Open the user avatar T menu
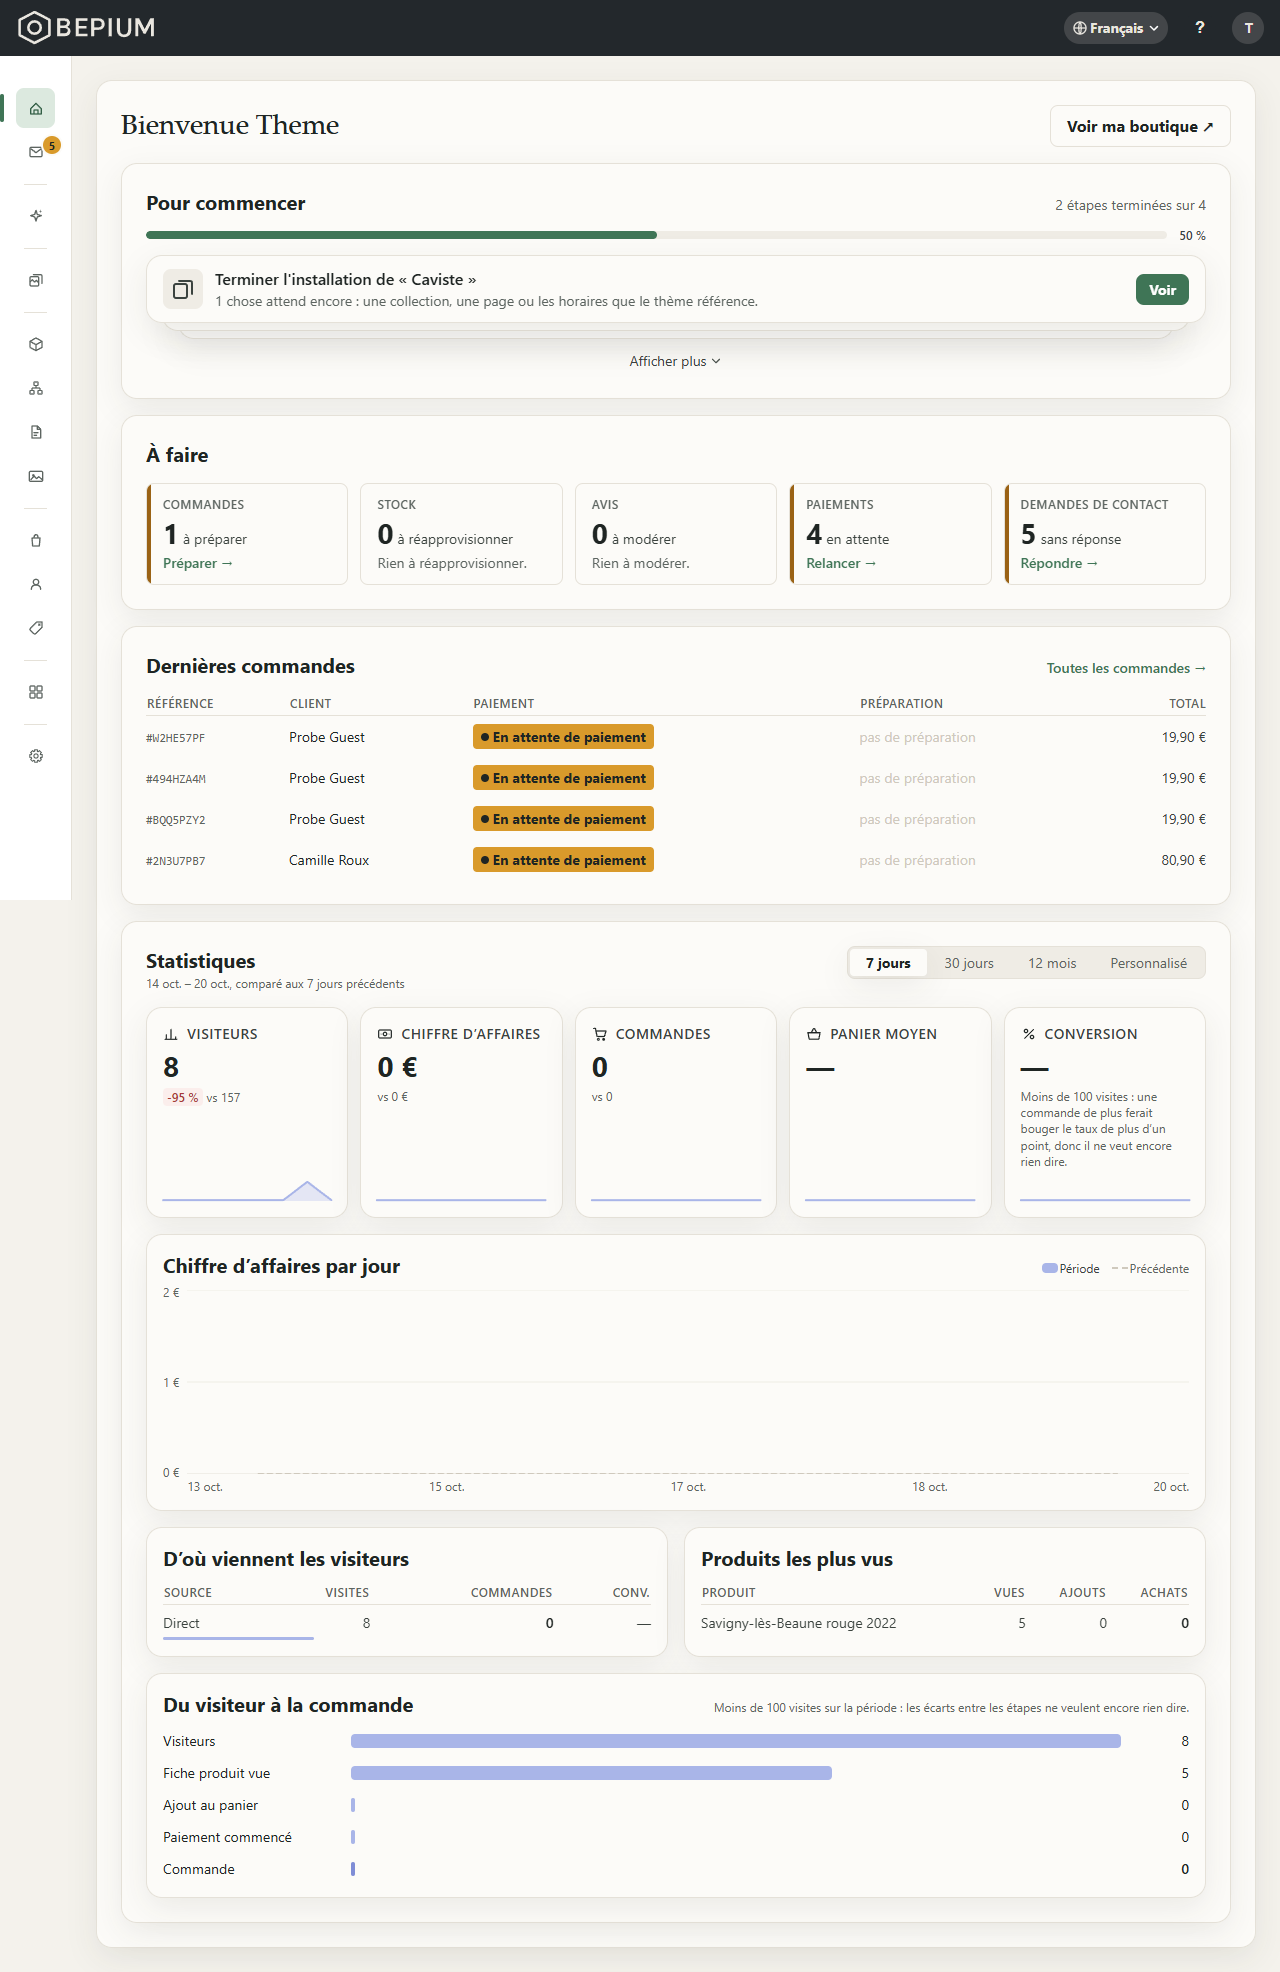The image size is (1280, 1972). [1248, 28]
